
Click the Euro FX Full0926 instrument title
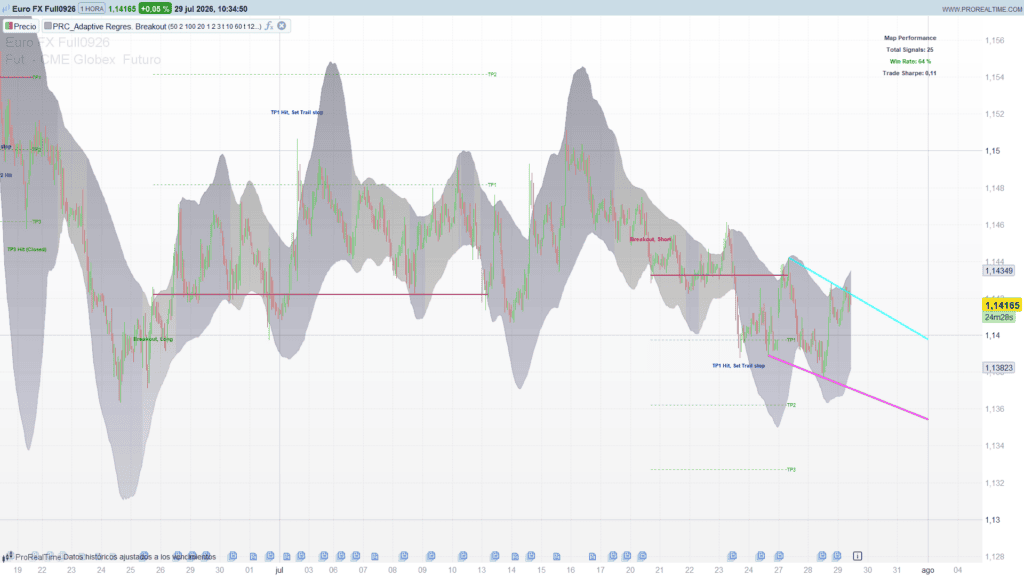point(44,8)
